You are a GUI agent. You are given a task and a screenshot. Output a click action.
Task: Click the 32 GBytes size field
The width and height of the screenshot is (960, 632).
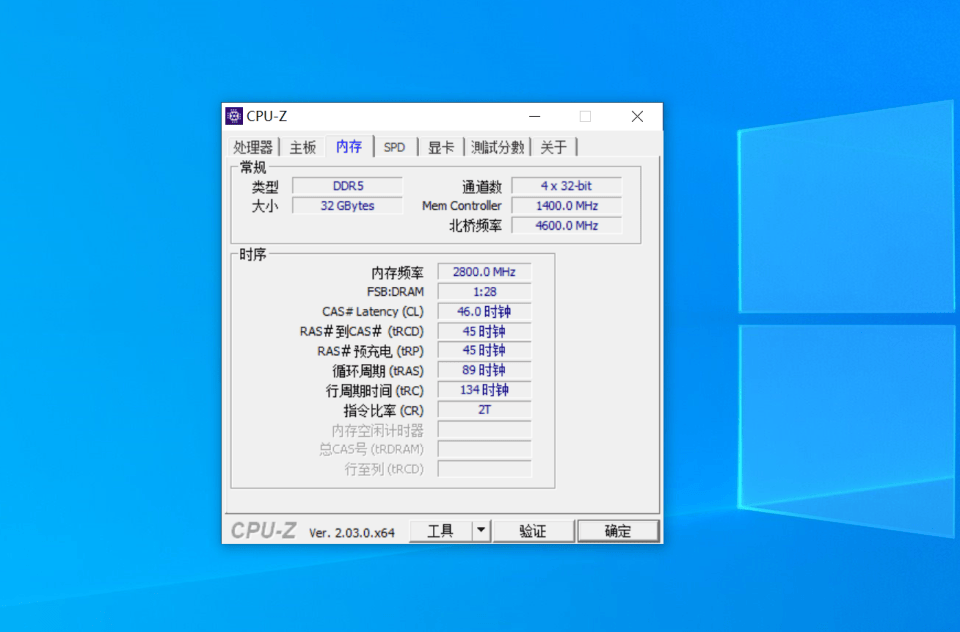[x=347, y=205]
